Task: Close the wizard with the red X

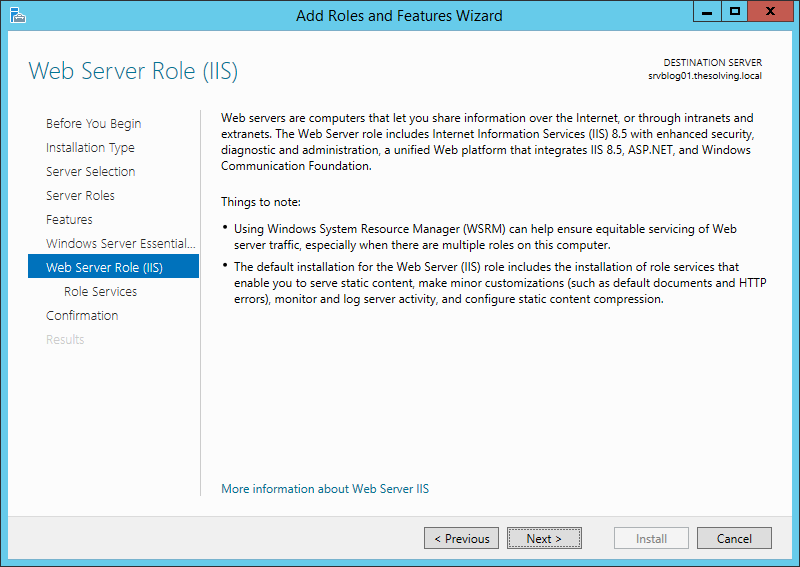Action: pyautogui.click(x=770, y=12)
